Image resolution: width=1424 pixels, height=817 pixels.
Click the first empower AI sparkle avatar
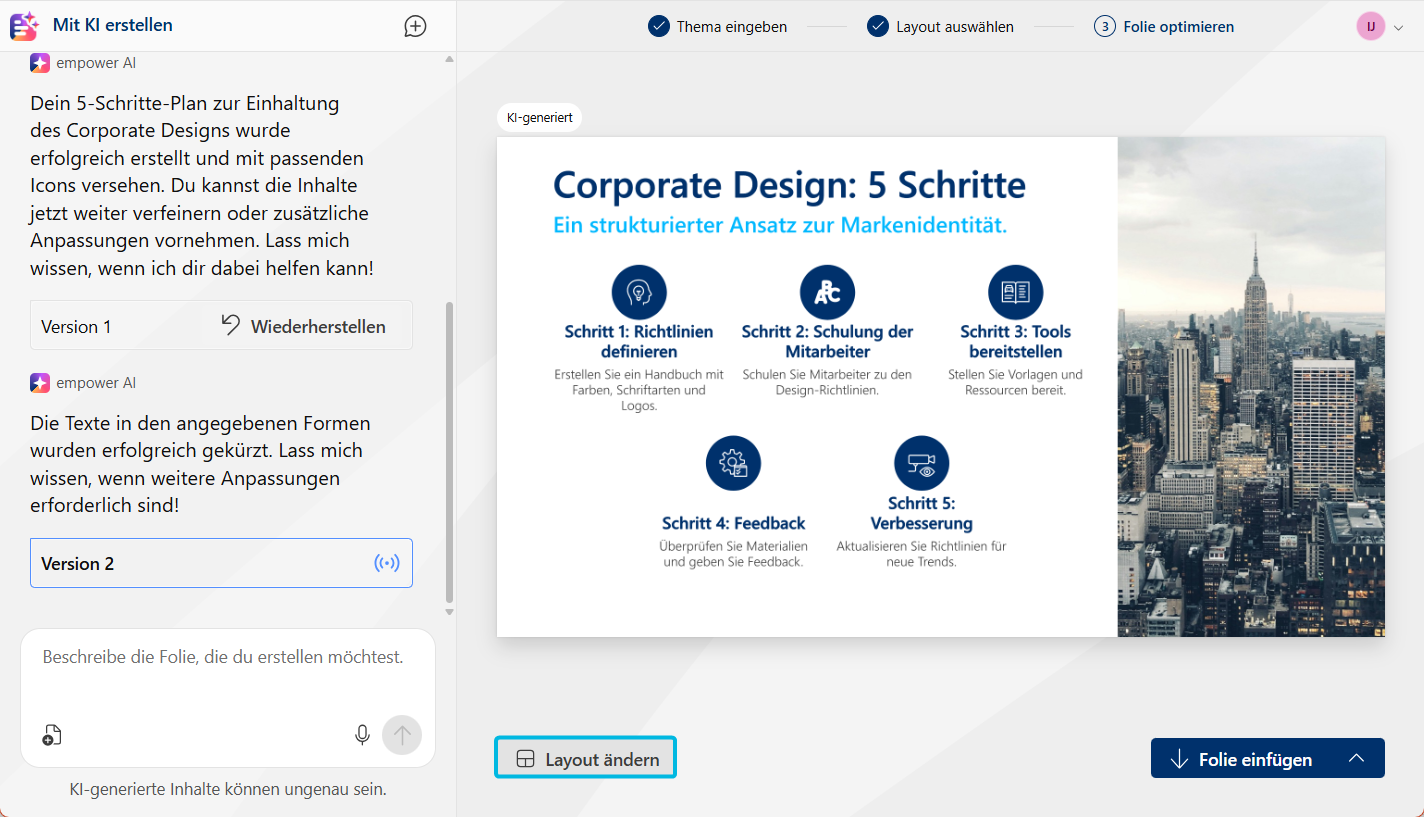point(40,63)
